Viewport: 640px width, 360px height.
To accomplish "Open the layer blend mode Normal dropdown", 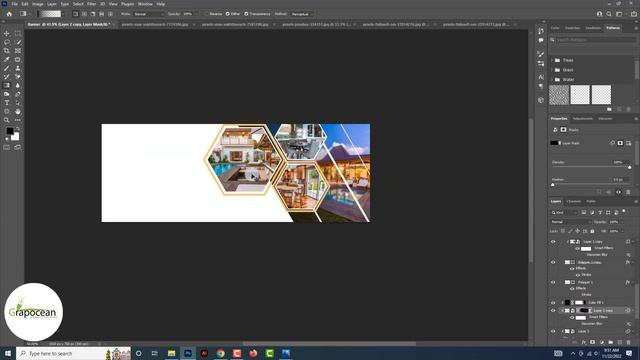I will point(571,222).
